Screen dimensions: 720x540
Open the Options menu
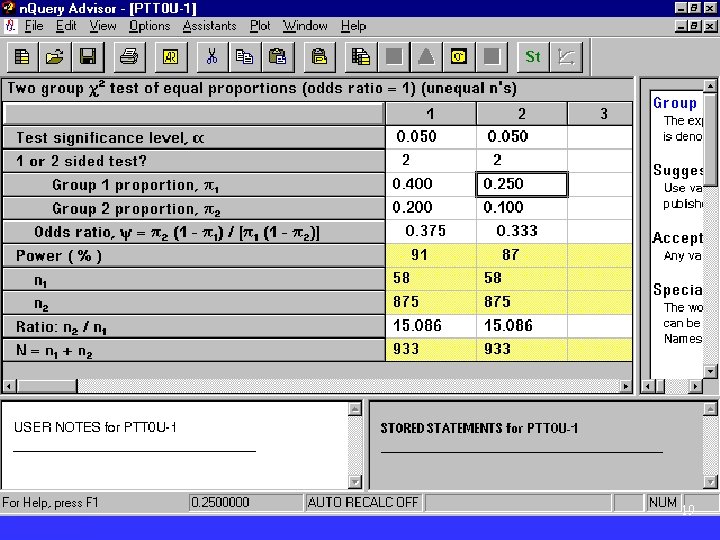point(149,26)
